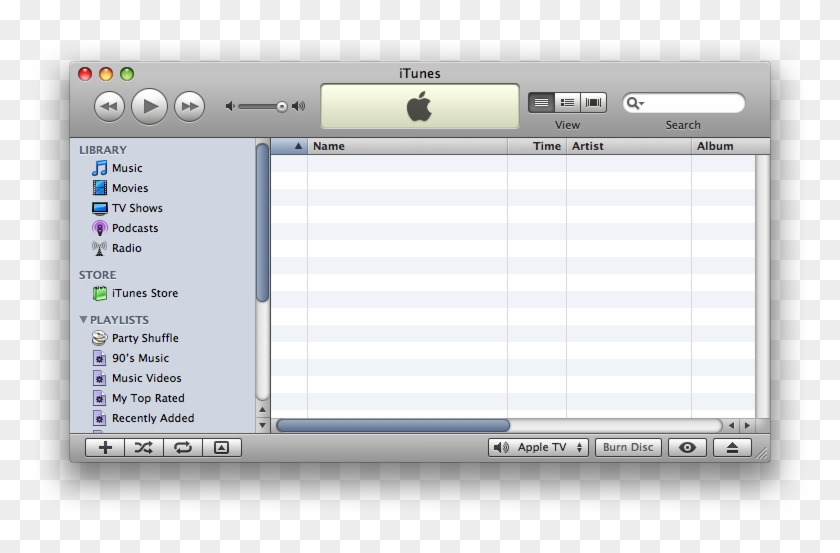Image resolution: width=840 pixels, height=553 pixels.
Task: Click the Play button
Action: click(x=149, y=106)
